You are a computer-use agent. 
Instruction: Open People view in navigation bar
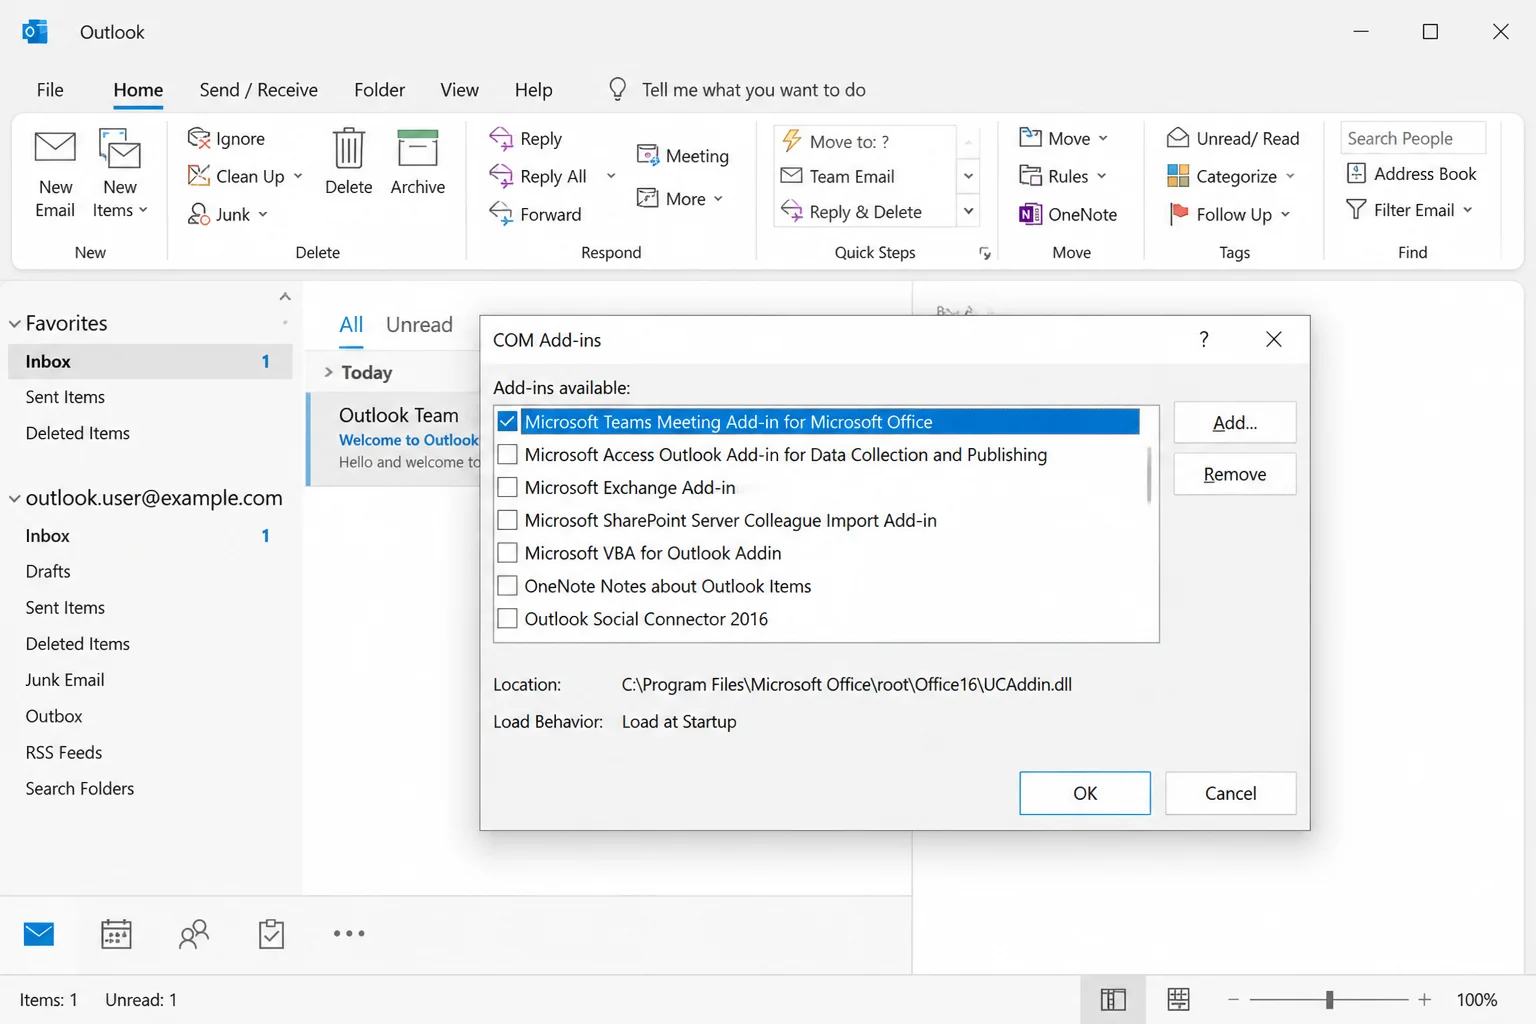(193, 933)
